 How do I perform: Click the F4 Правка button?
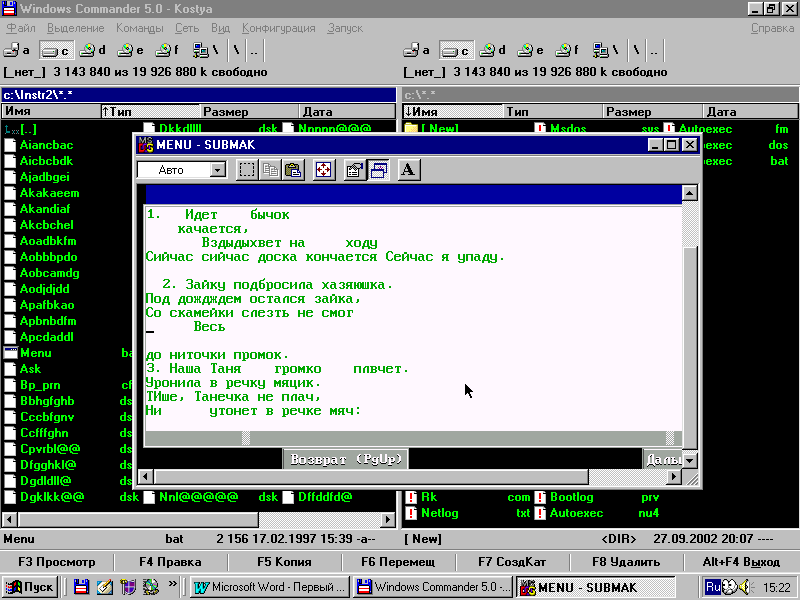pos(170,562)
